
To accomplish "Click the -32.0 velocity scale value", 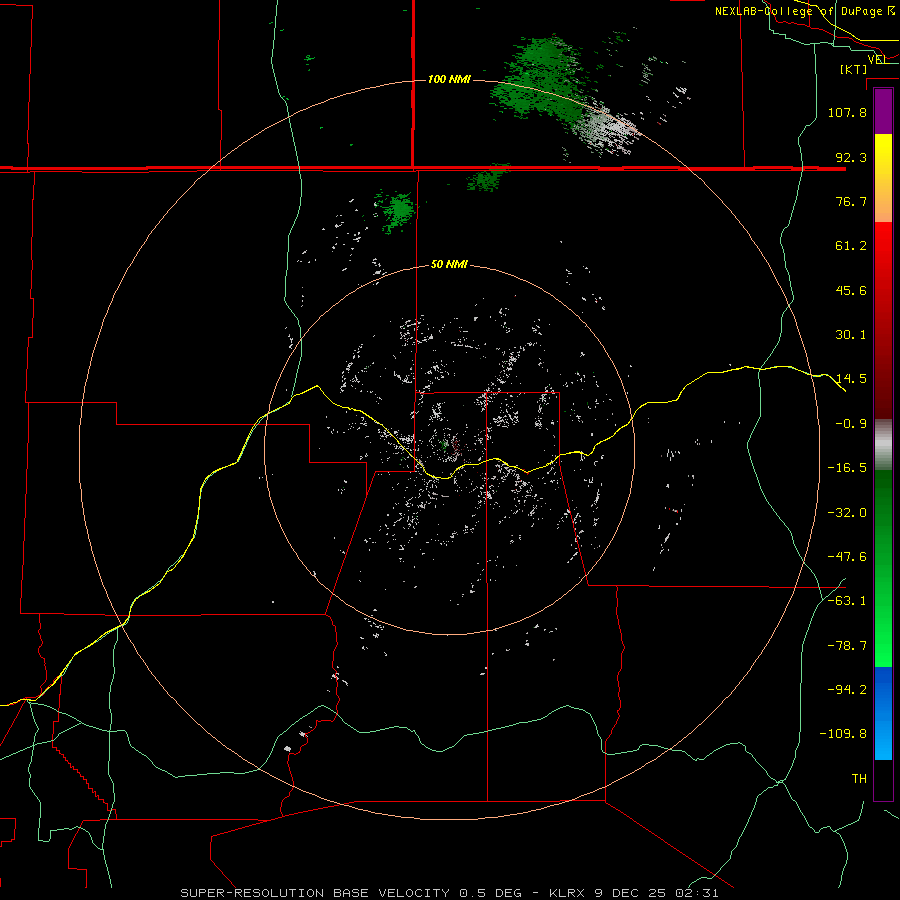I will click(x=847, y=513).
